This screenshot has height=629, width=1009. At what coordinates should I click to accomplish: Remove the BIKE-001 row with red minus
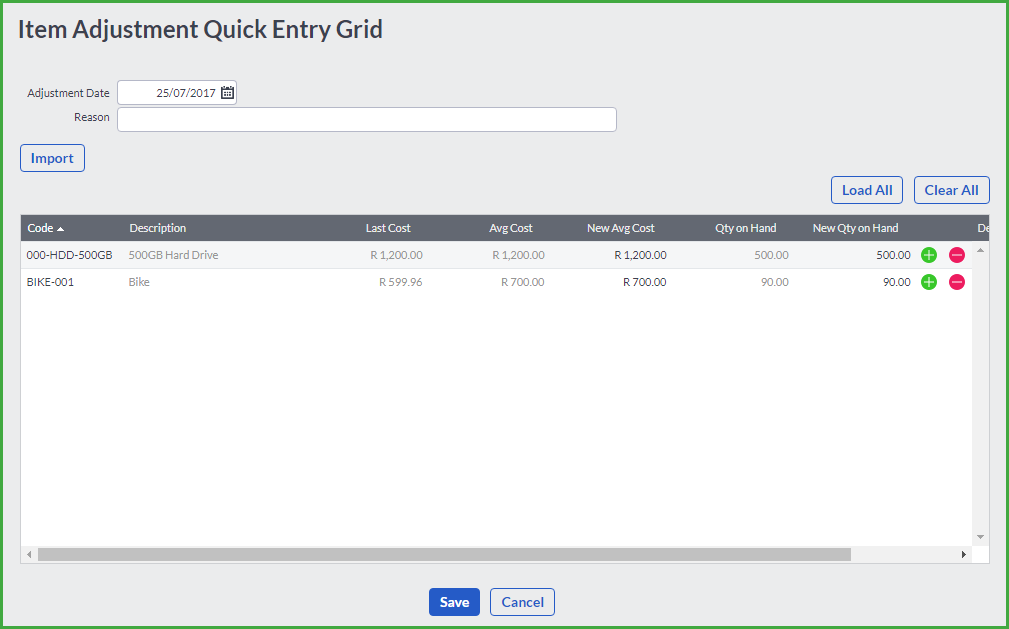957,282
